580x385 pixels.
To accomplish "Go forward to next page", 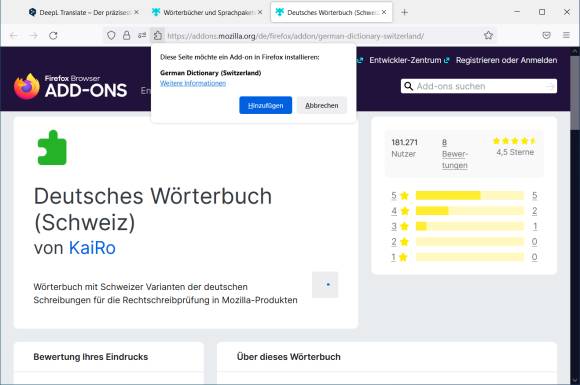I will pos(34,36).
